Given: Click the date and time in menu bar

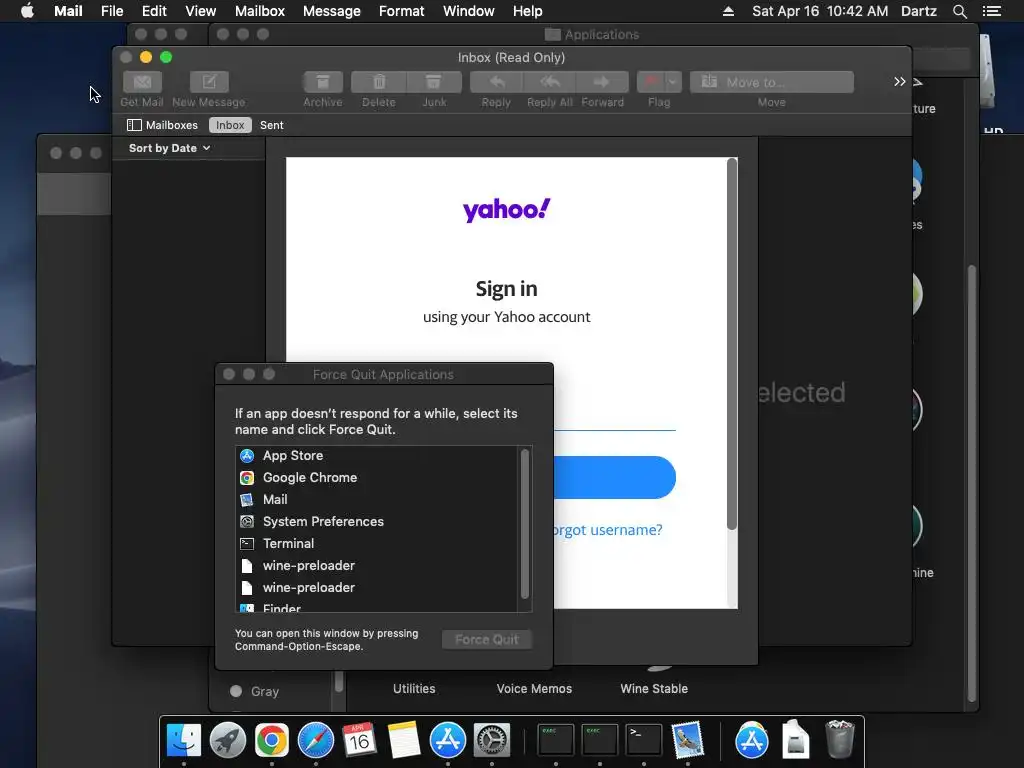Looking at the screenshot, I should (x=820, y=11).
